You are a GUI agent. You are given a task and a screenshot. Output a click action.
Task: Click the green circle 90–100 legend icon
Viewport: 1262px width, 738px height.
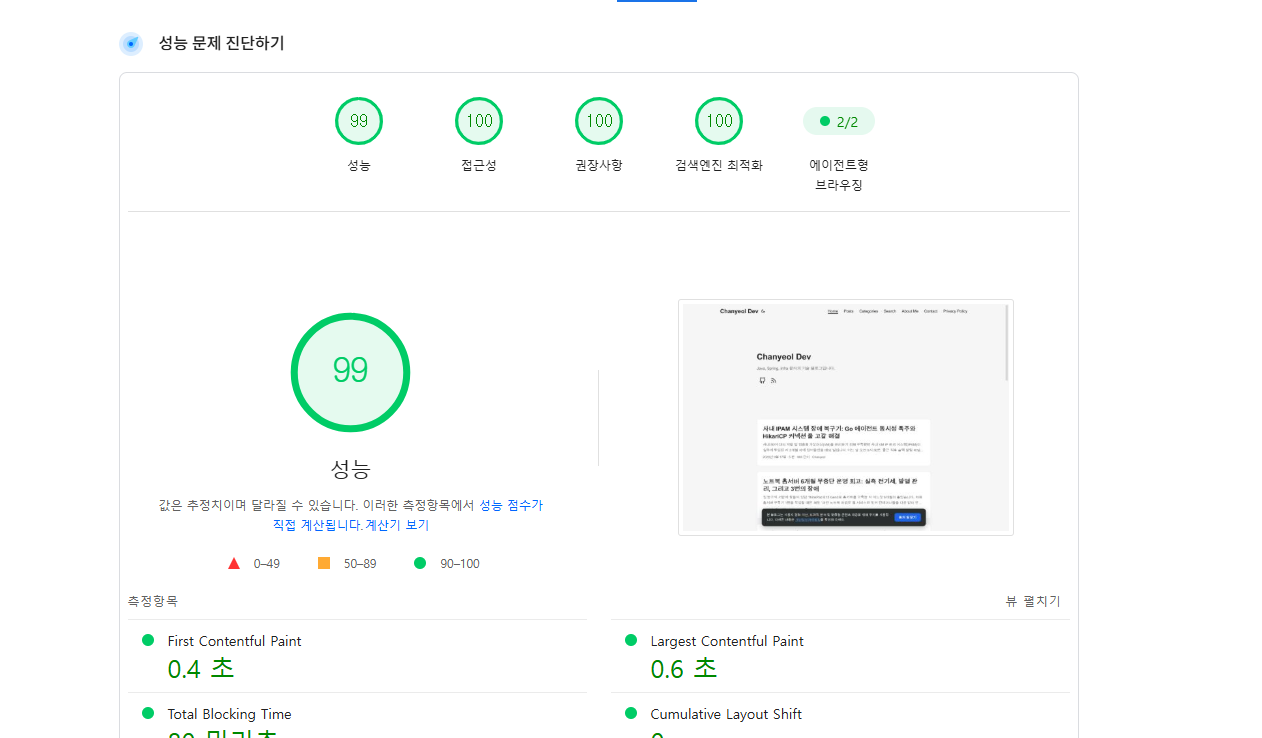(x=420, y=563)
